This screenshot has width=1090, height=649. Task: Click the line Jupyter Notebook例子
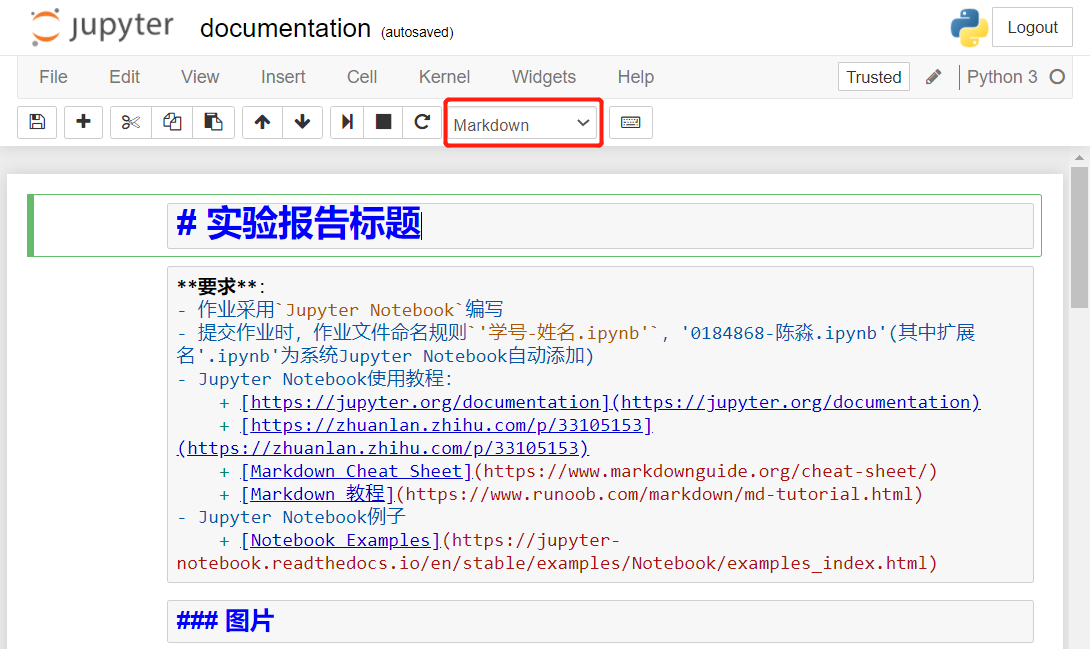click(x=291, y=517)
